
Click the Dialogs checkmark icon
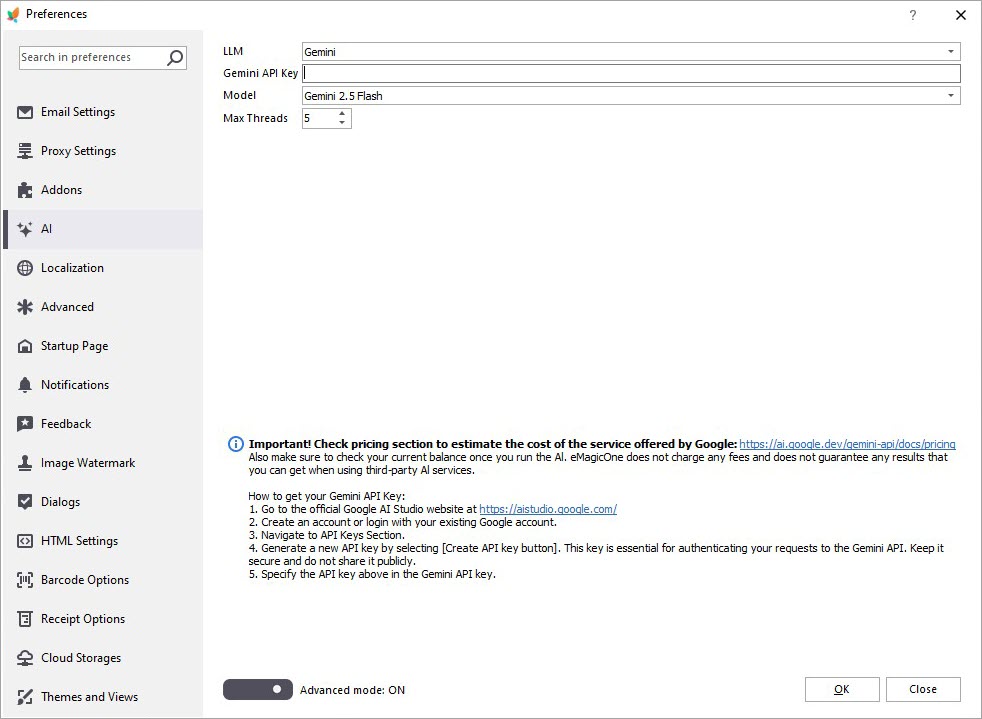[25, 502]
